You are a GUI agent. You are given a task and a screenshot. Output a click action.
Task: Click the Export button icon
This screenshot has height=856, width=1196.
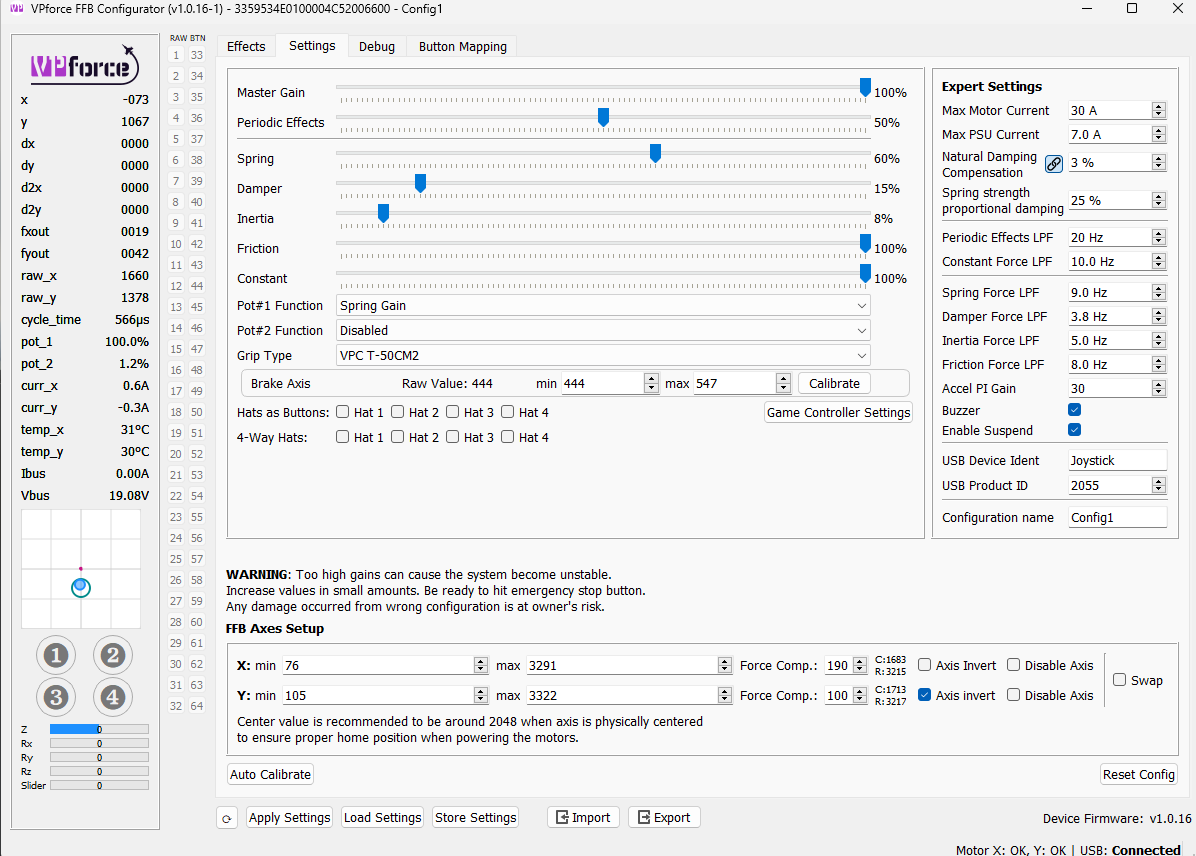(x=644, y=818)
